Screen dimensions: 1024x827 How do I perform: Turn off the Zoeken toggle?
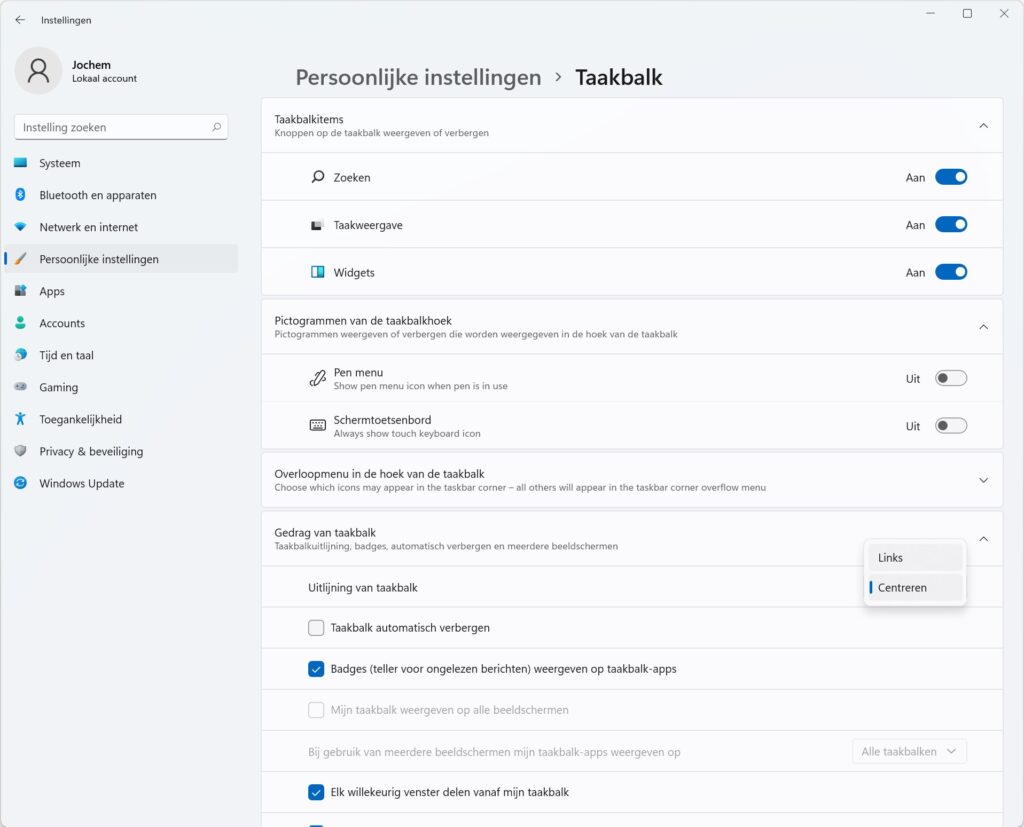pyautogui.click(x=951, y=177)
